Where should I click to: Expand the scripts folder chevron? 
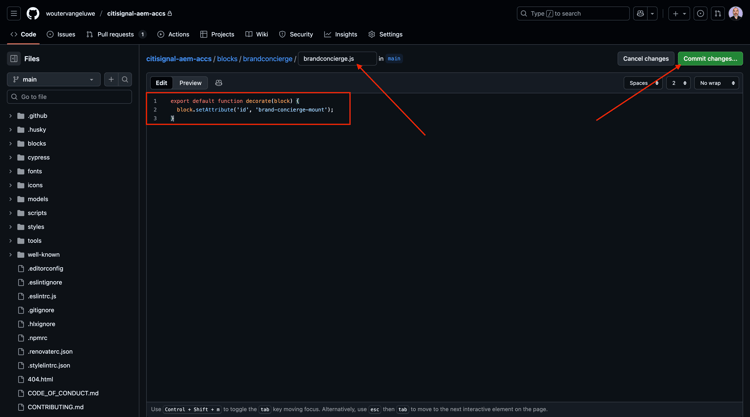coord(11,213)
